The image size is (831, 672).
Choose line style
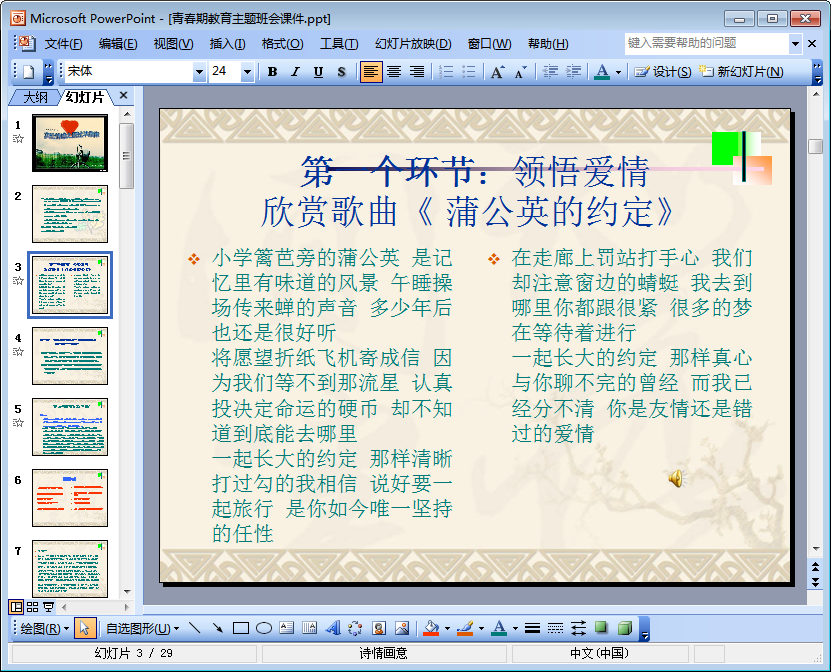[533, 629]
